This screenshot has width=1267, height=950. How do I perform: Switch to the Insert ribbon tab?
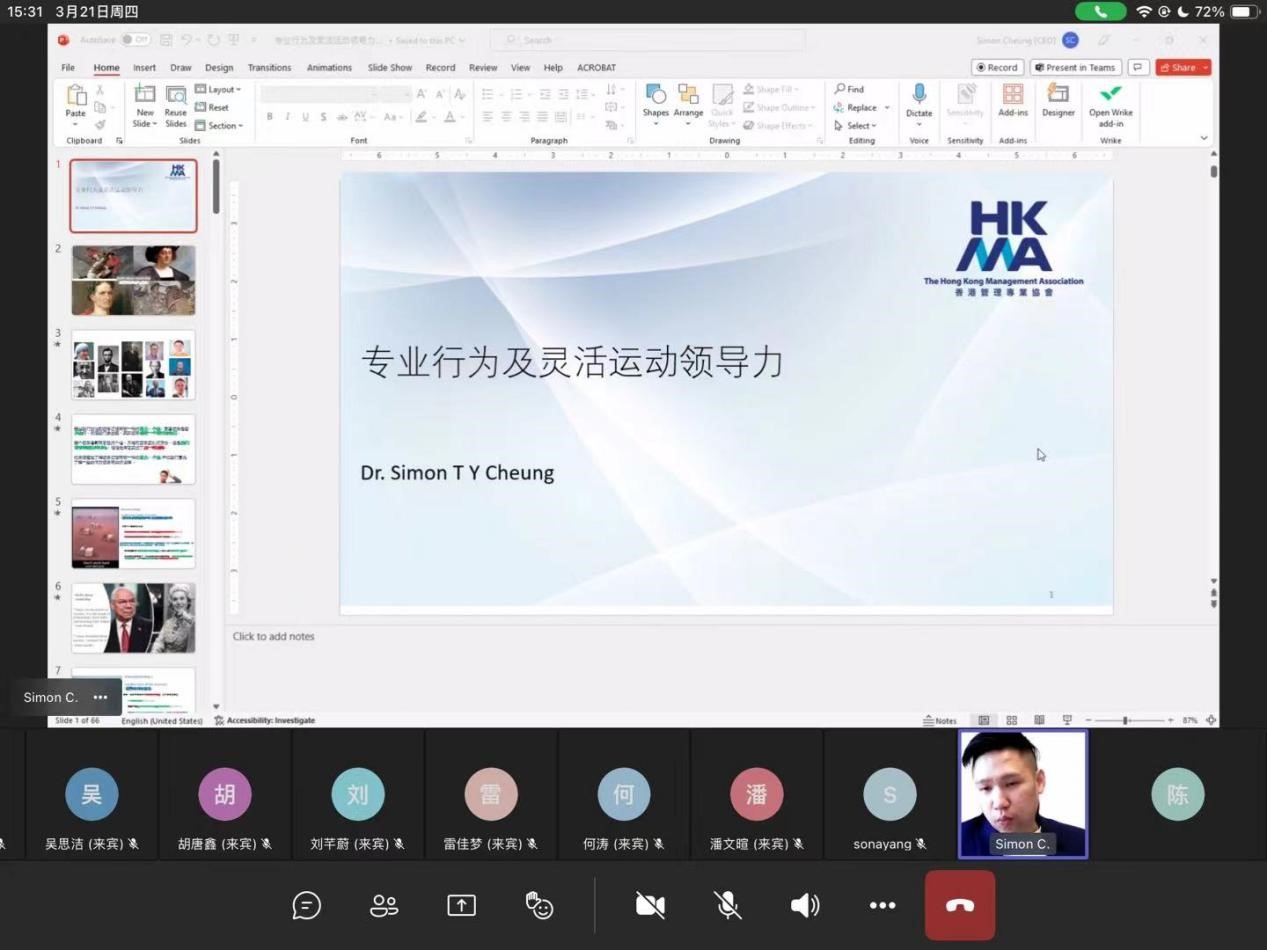coord(144,68)
